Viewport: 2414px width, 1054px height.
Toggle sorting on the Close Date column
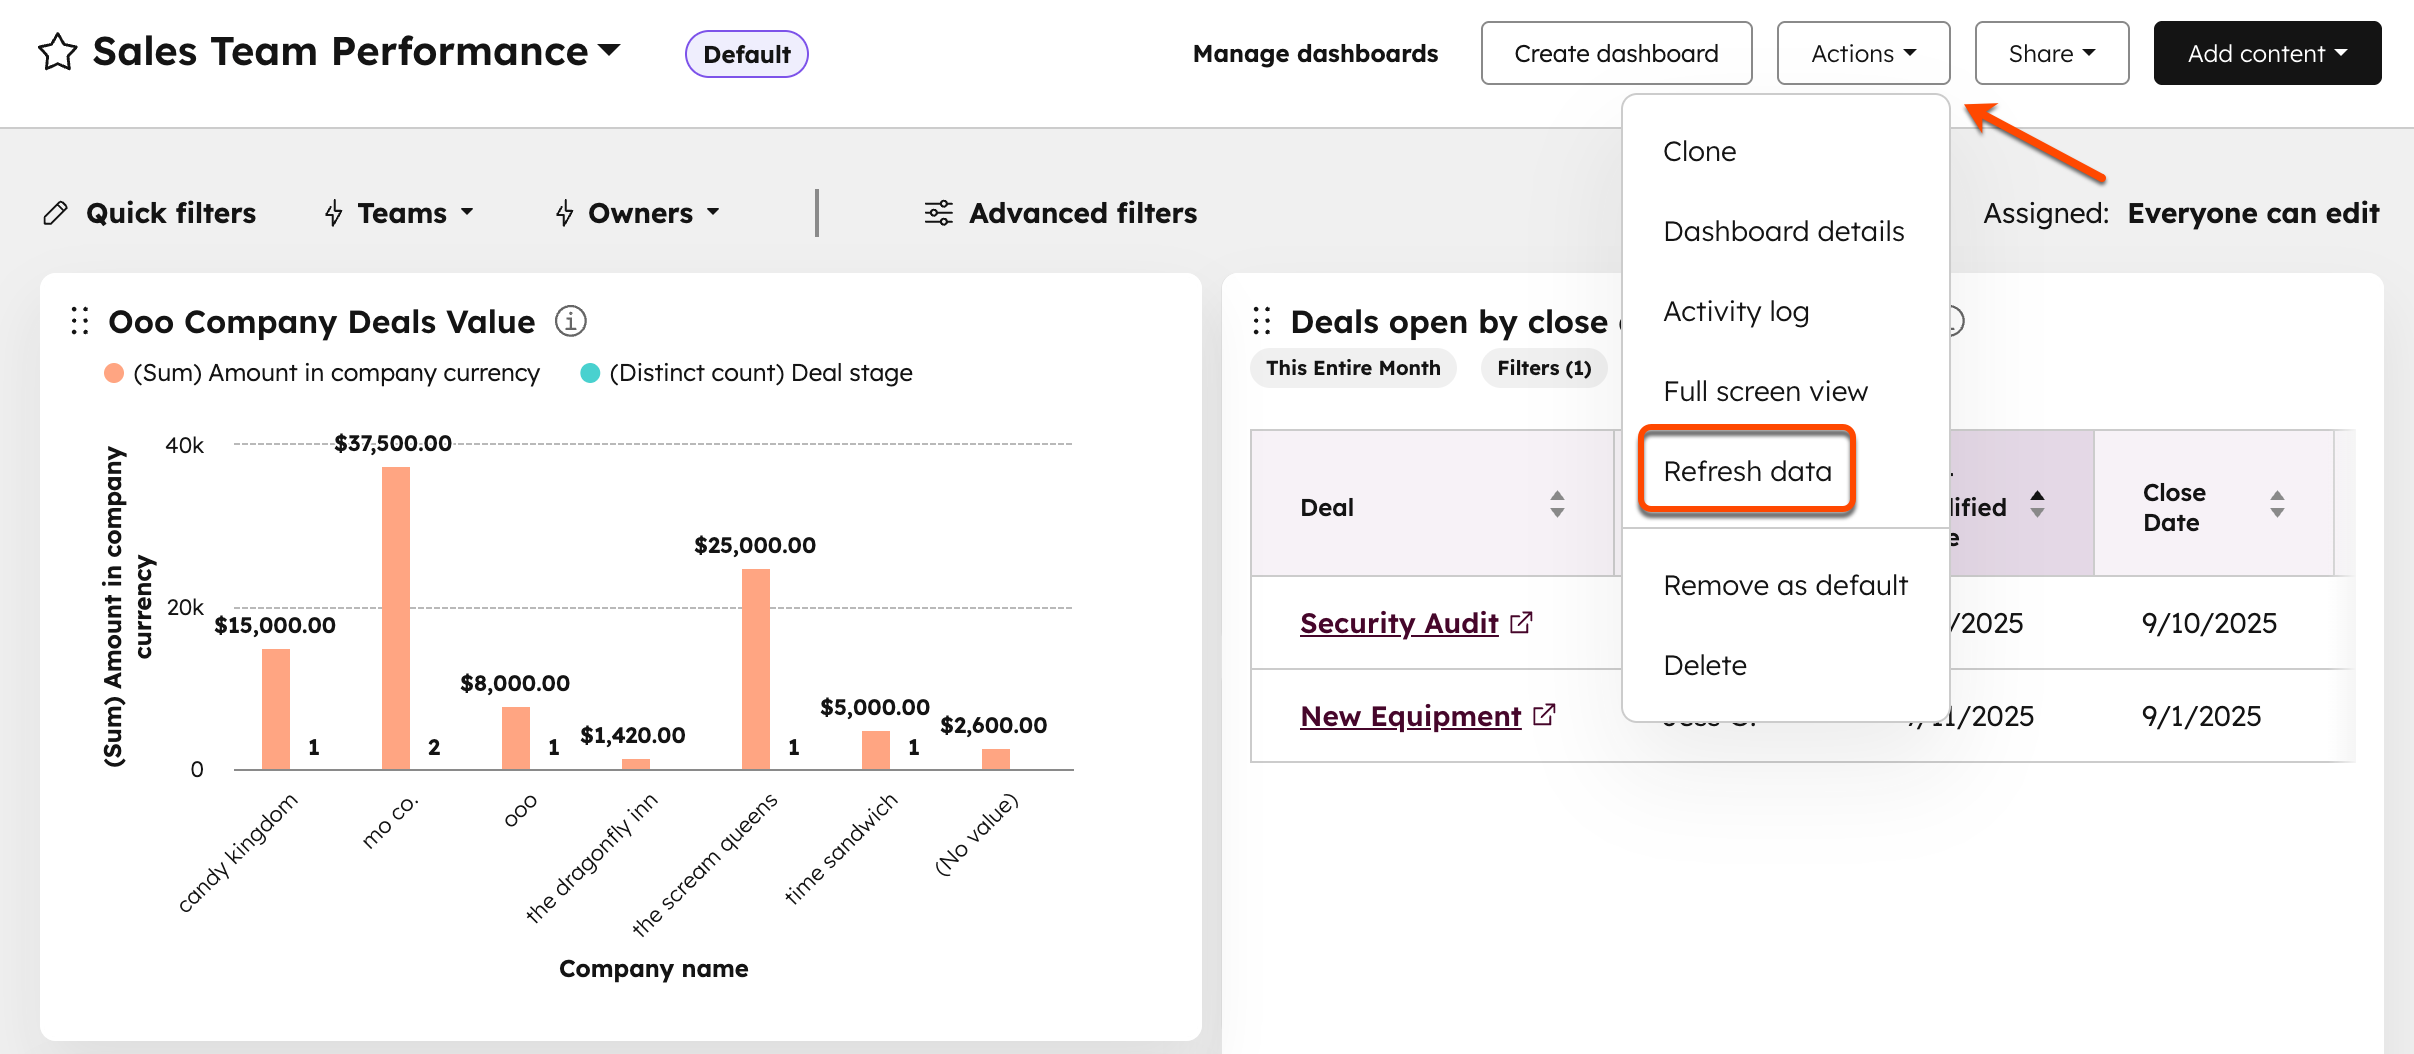[2278, 505]
